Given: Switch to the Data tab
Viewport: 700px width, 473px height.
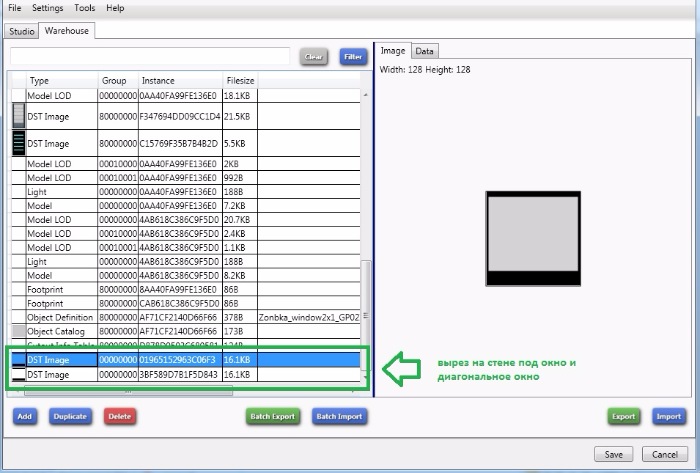Looking at the screenshot, I should [425, 51].
